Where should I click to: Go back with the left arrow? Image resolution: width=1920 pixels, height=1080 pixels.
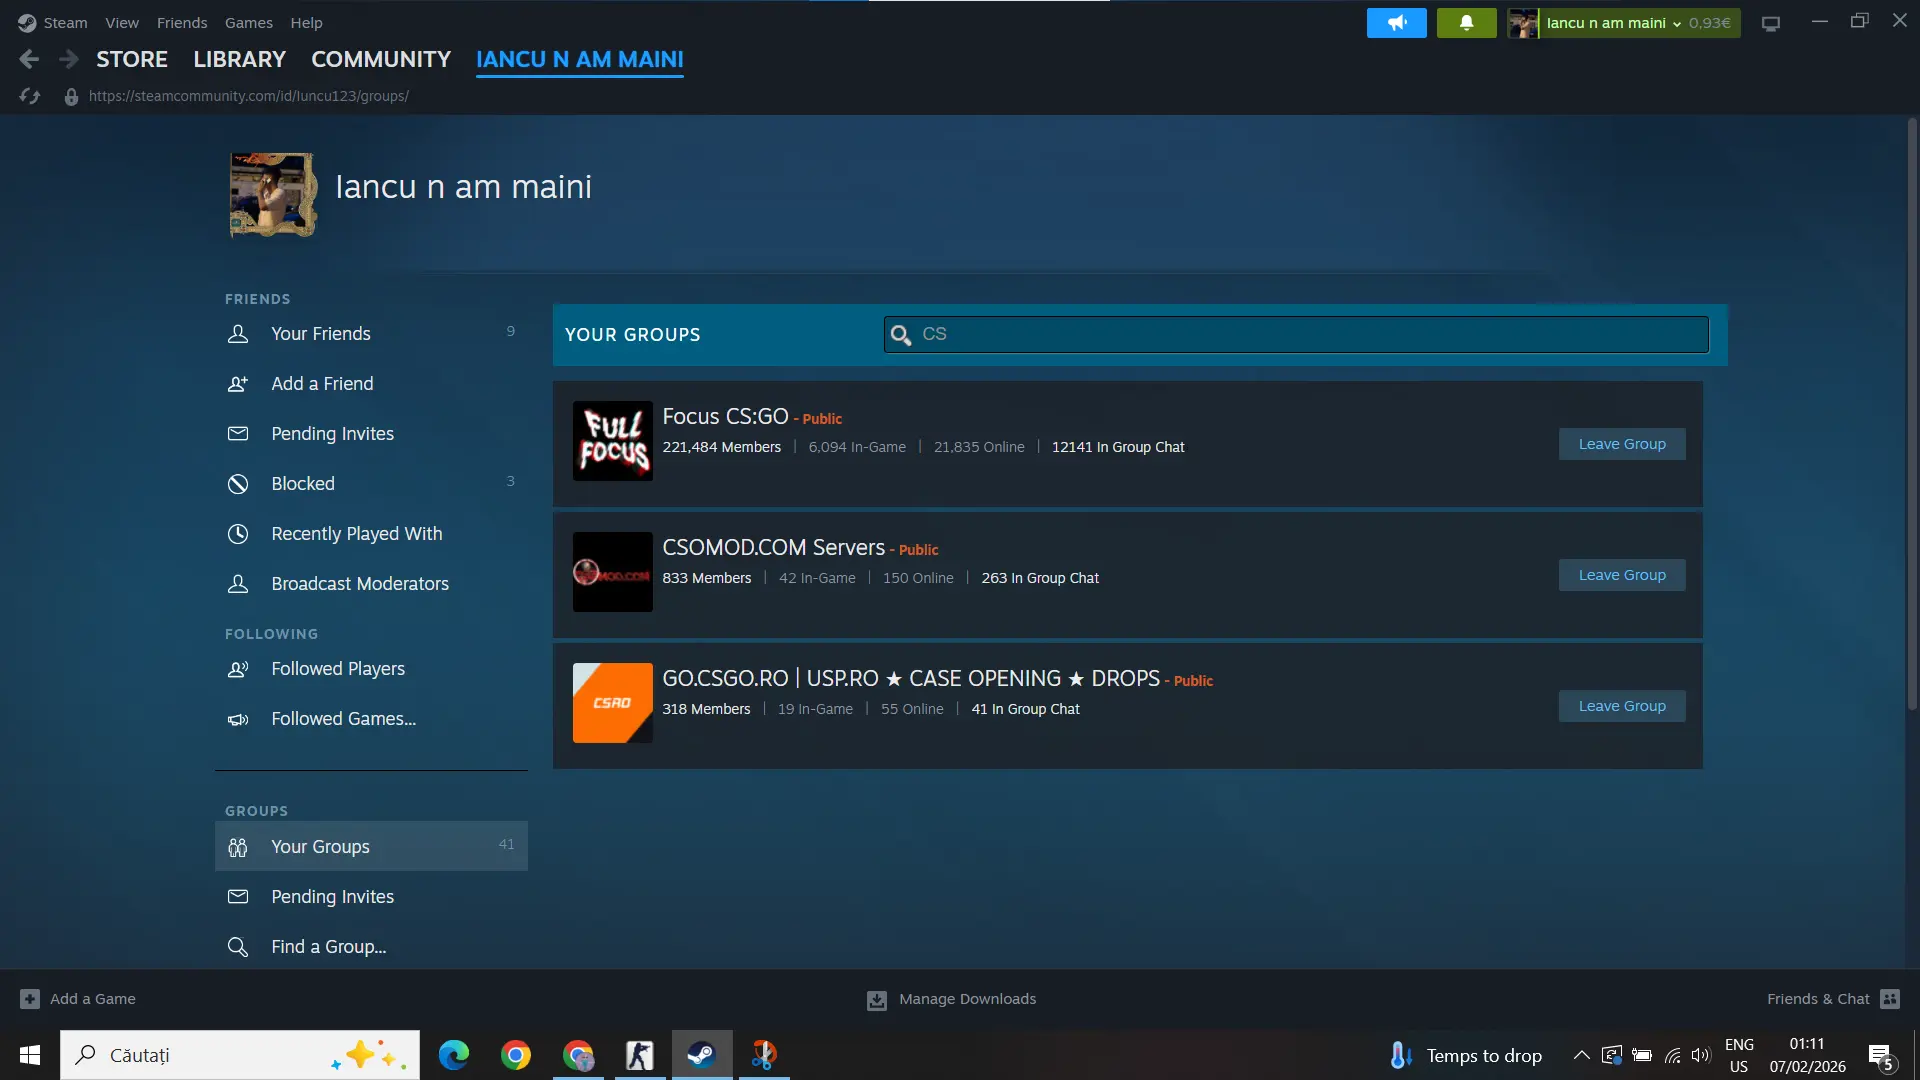click(29, 60)
